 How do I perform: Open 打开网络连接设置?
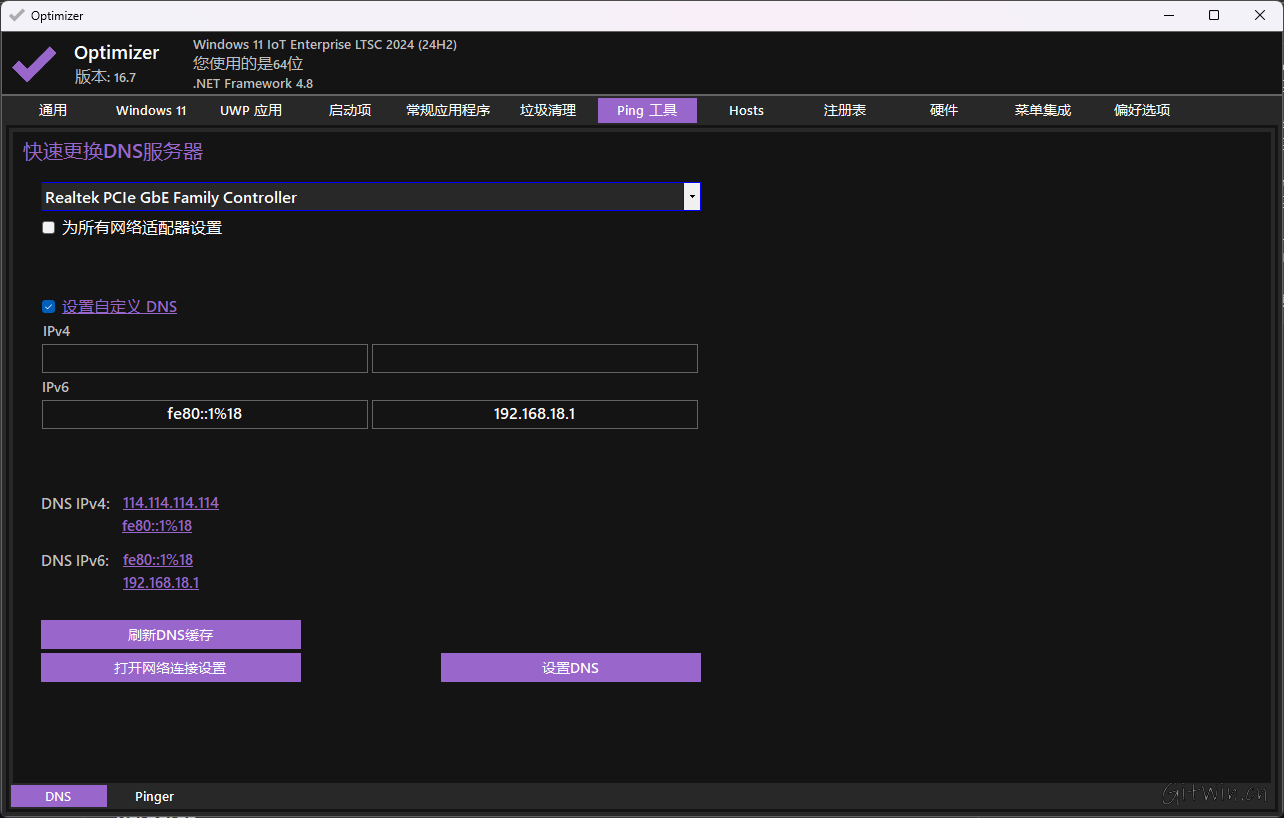[x=170, y=667]
